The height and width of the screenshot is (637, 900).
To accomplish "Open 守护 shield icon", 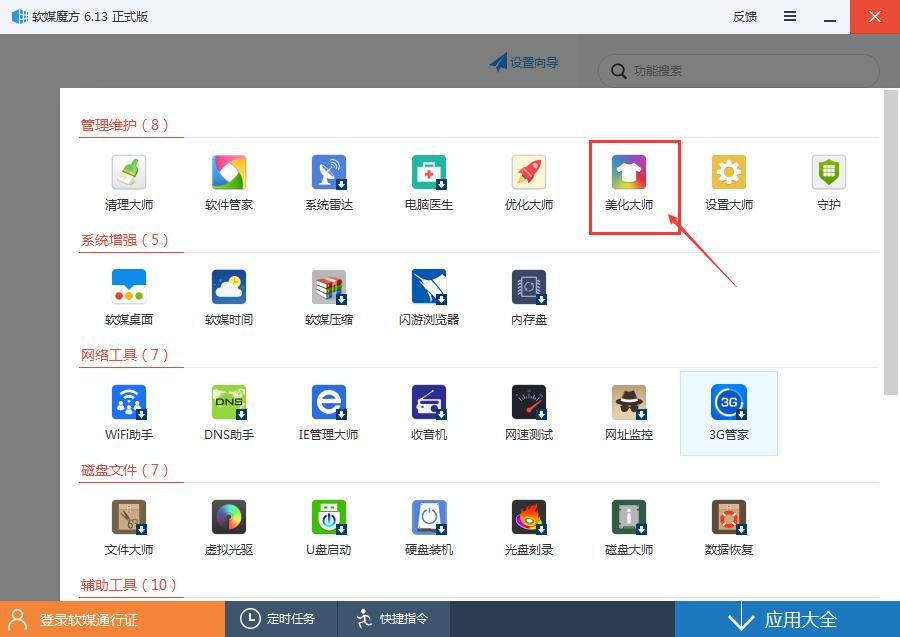I will (828, 182).
